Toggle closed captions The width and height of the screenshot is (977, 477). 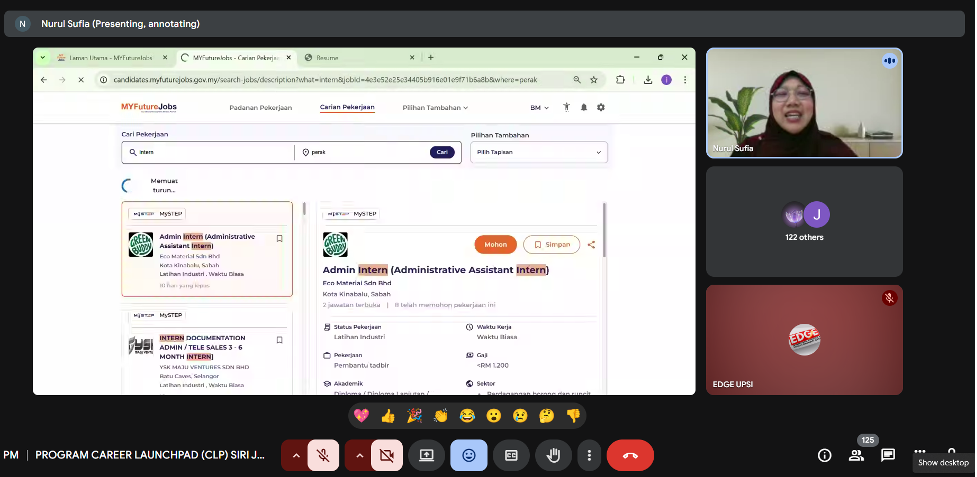[511, 455]
